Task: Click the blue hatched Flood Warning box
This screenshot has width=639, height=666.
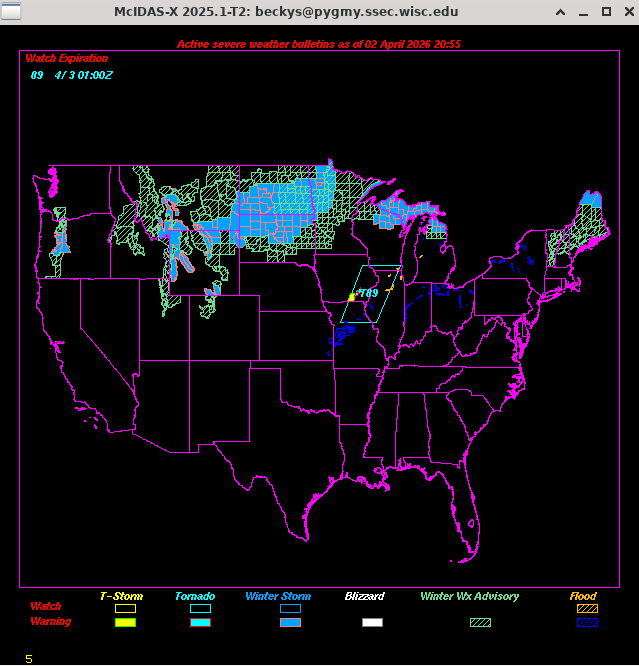Action: click(x=587, y=622)
